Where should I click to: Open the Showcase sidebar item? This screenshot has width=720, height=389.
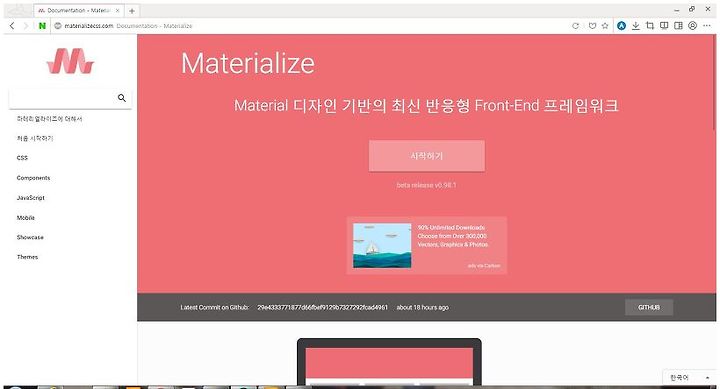[x=30, y=237]
